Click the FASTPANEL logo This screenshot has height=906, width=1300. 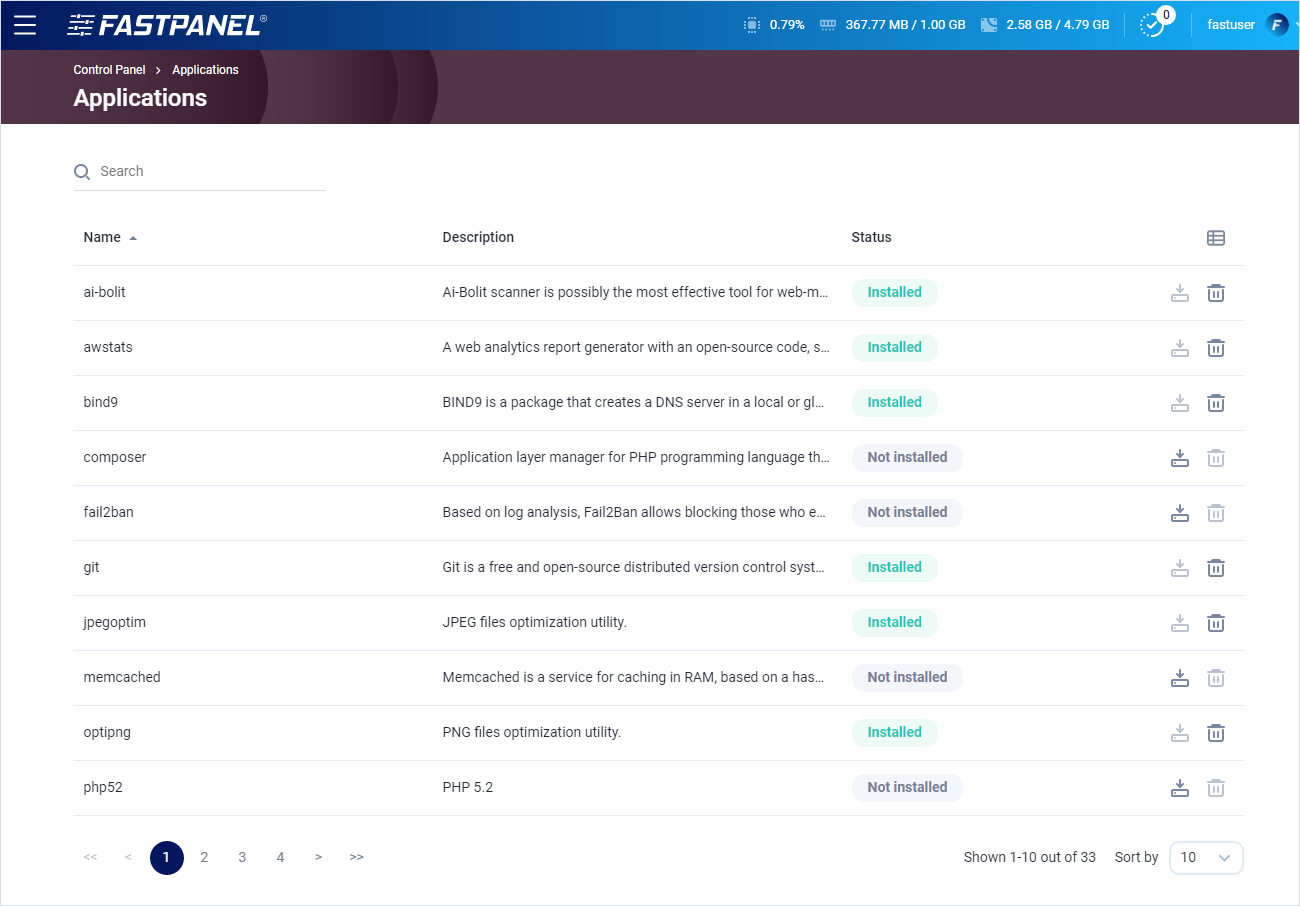166,25
